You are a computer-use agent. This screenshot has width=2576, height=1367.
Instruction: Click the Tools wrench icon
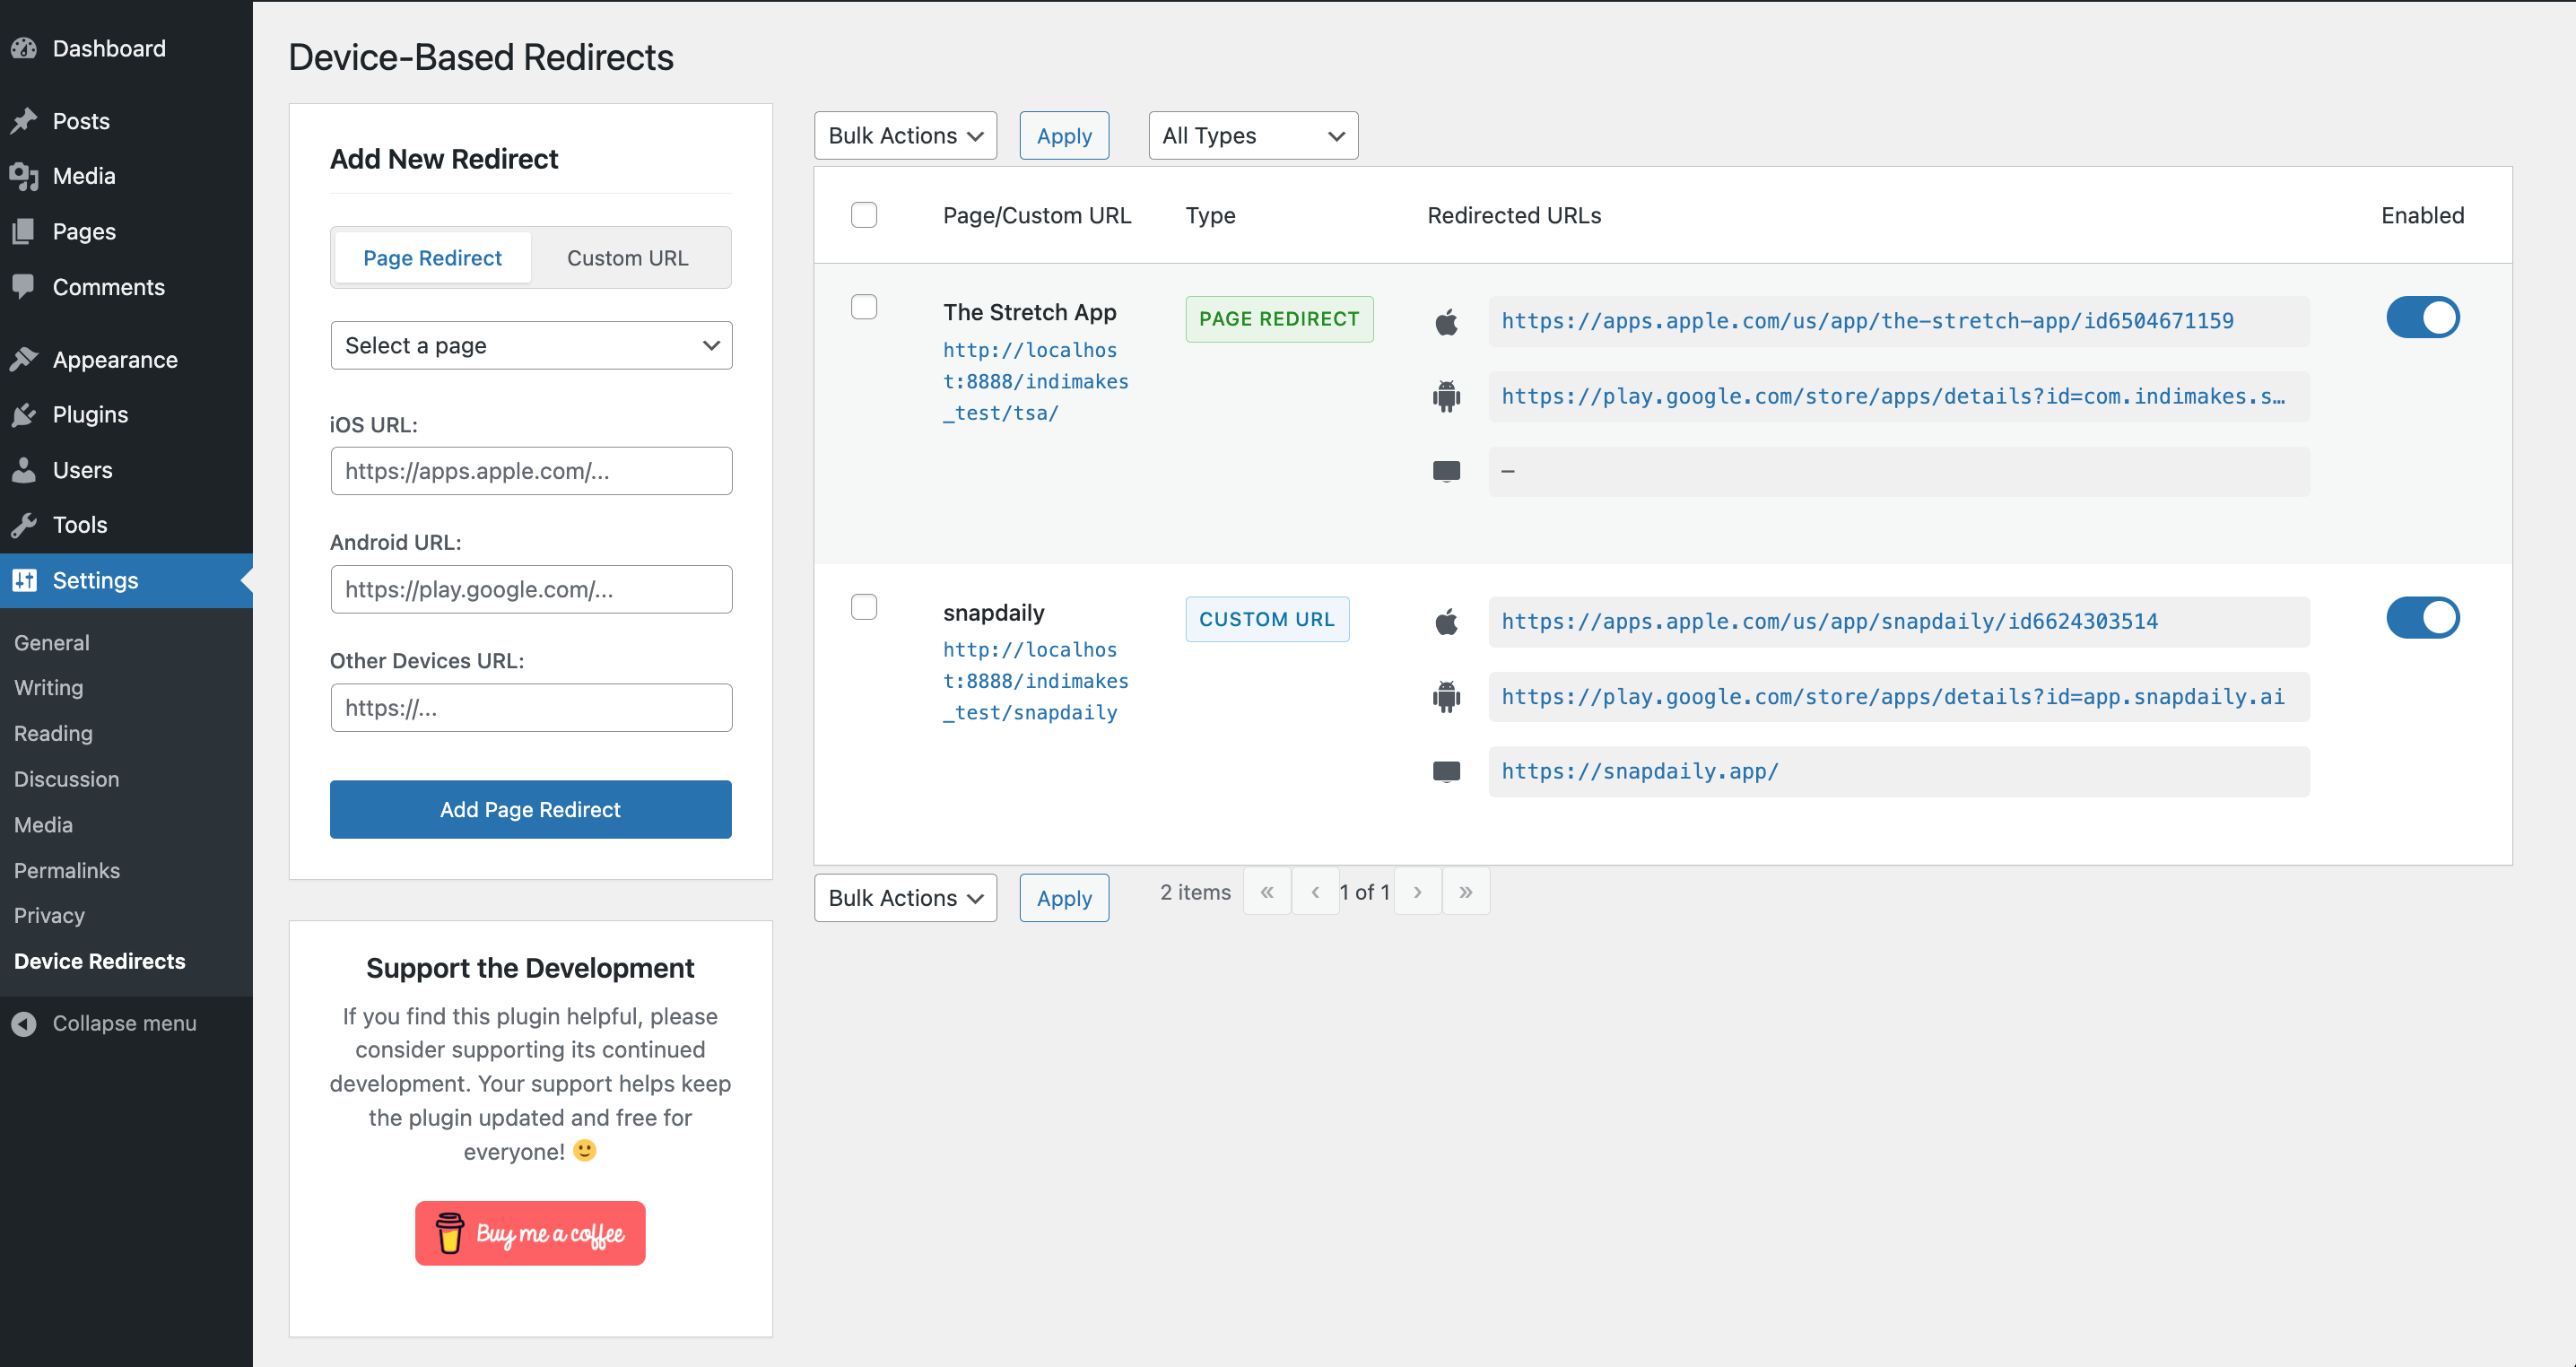pos(24,525)
